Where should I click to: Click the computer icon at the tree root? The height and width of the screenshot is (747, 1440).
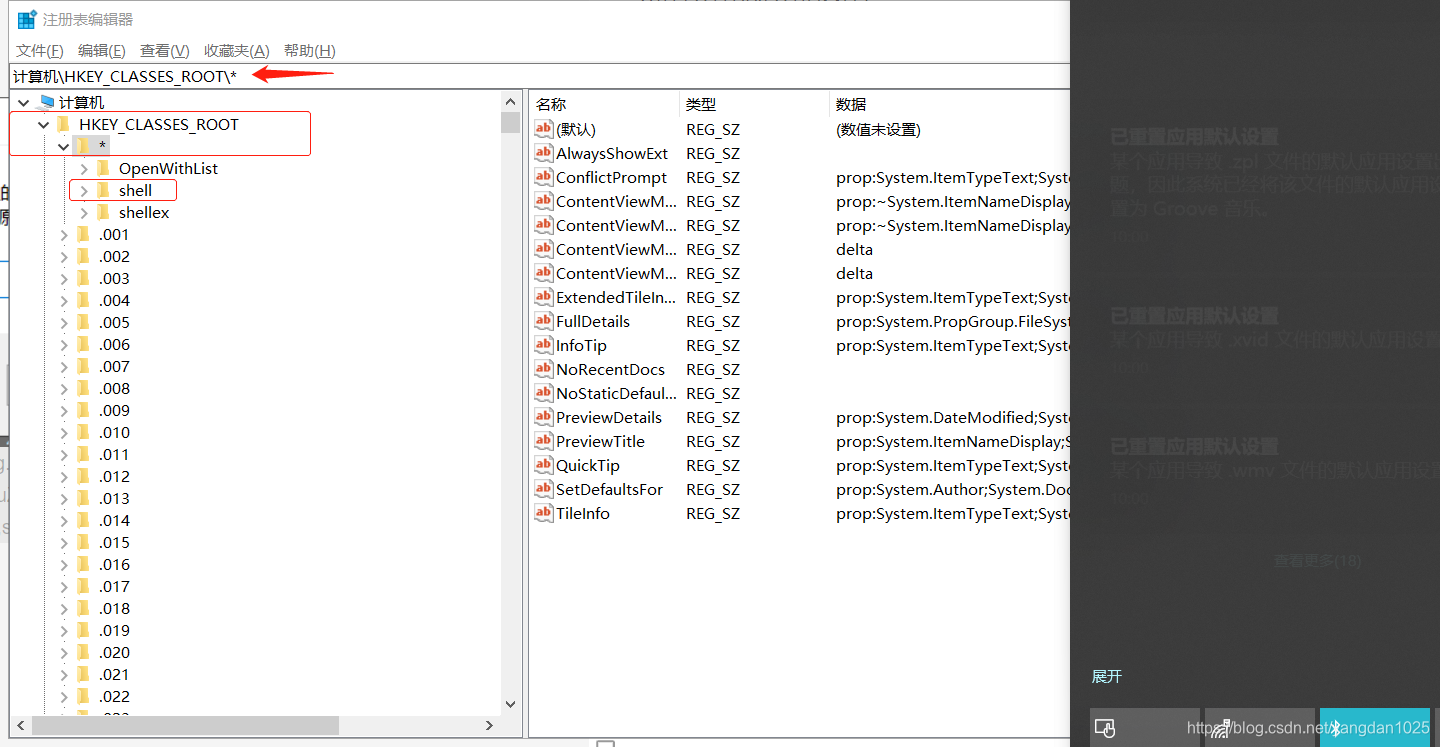pyautogui.click(x=45, y=102)
